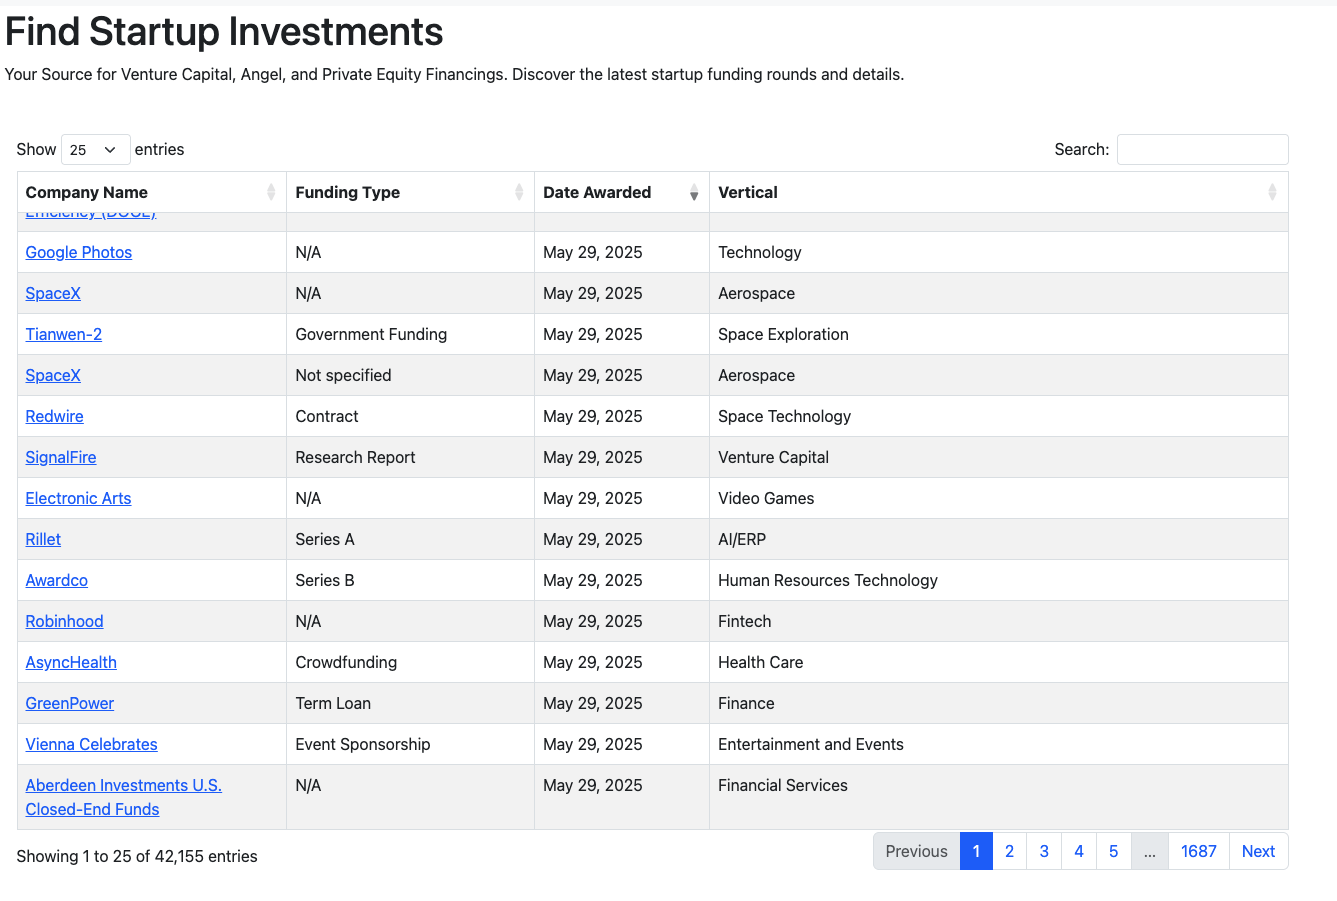
Task: Click Funding Type sort arrows icon
Action: coord(519,192)
